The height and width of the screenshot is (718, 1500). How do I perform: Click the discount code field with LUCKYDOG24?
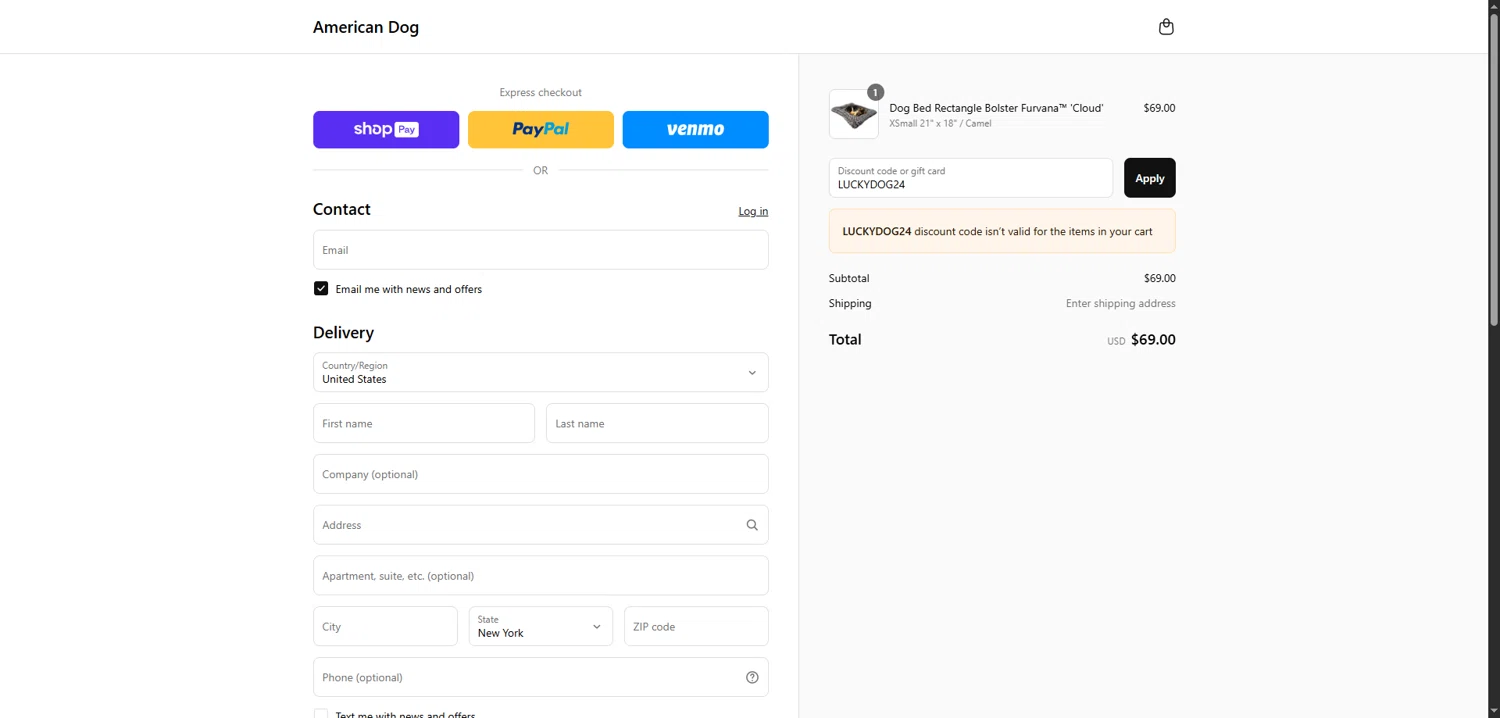971,178
